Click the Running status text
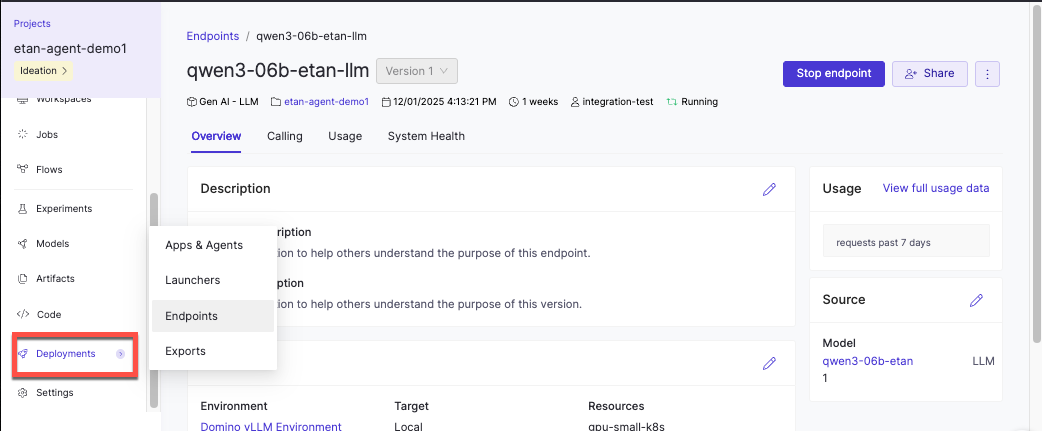This screenshot has width=1042, height=431. point(700,102)
